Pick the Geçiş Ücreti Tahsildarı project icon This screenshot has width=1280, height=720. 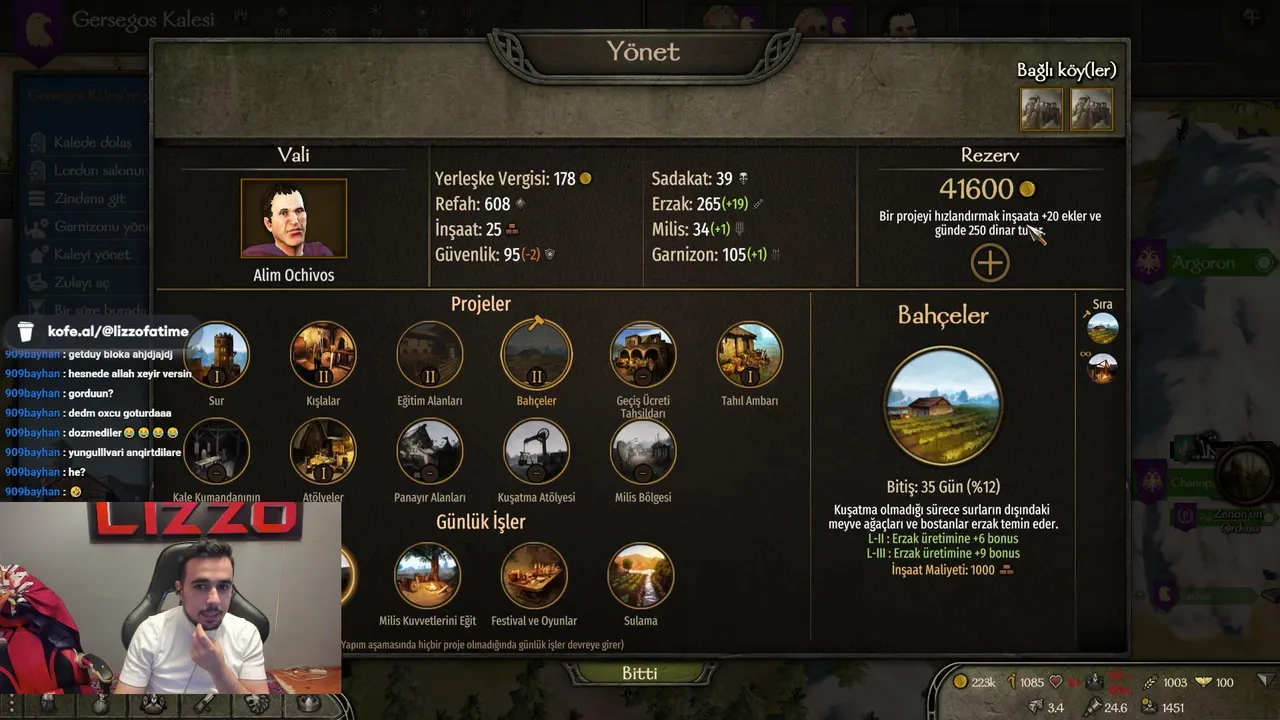[x=643, y=354]
